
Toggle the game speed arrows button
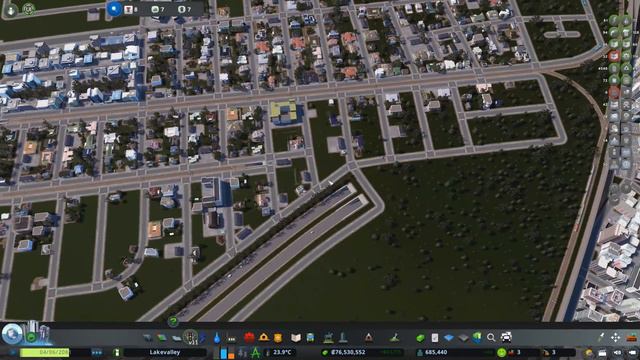97,353
